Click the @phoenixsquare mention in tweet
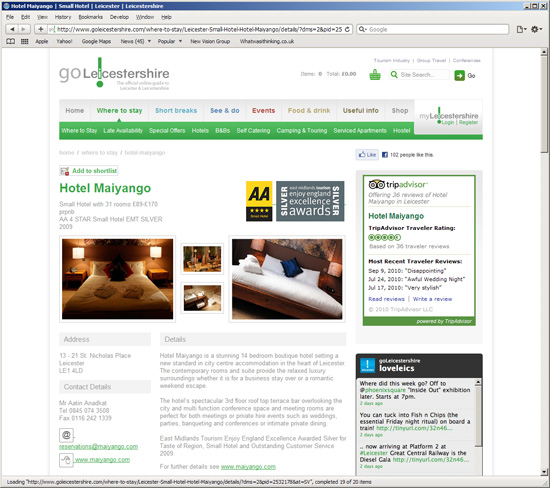Image resolution: width=550 pixels, height=488 pixels. click(383, 390)
